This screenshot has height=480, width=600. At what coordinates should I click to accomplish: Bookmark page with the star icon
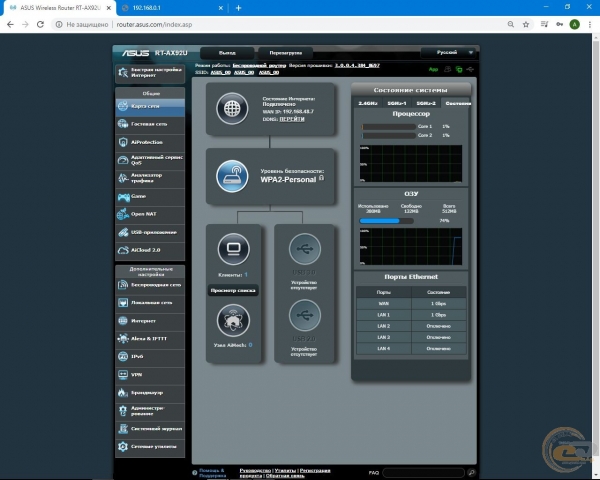pos(526,24)
